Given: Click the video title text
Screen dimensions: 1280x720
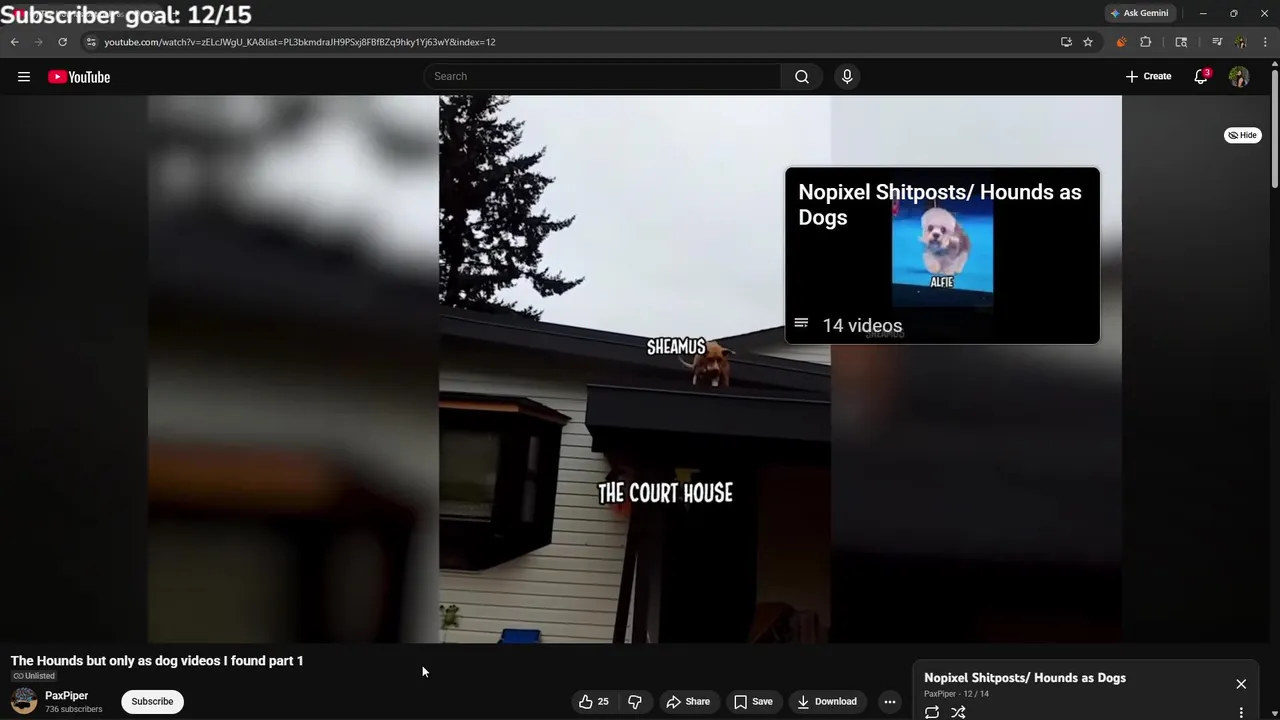Looking at the screenshot, I should [157, 661].
